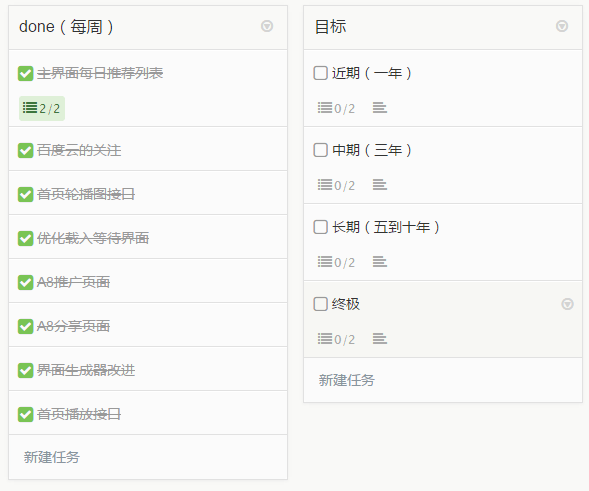This screenshot has width=589, height=491.
Task: Open the 2/2 subtask badge on 主界面每日推荐列表
Action: click(x=42, y=109)
